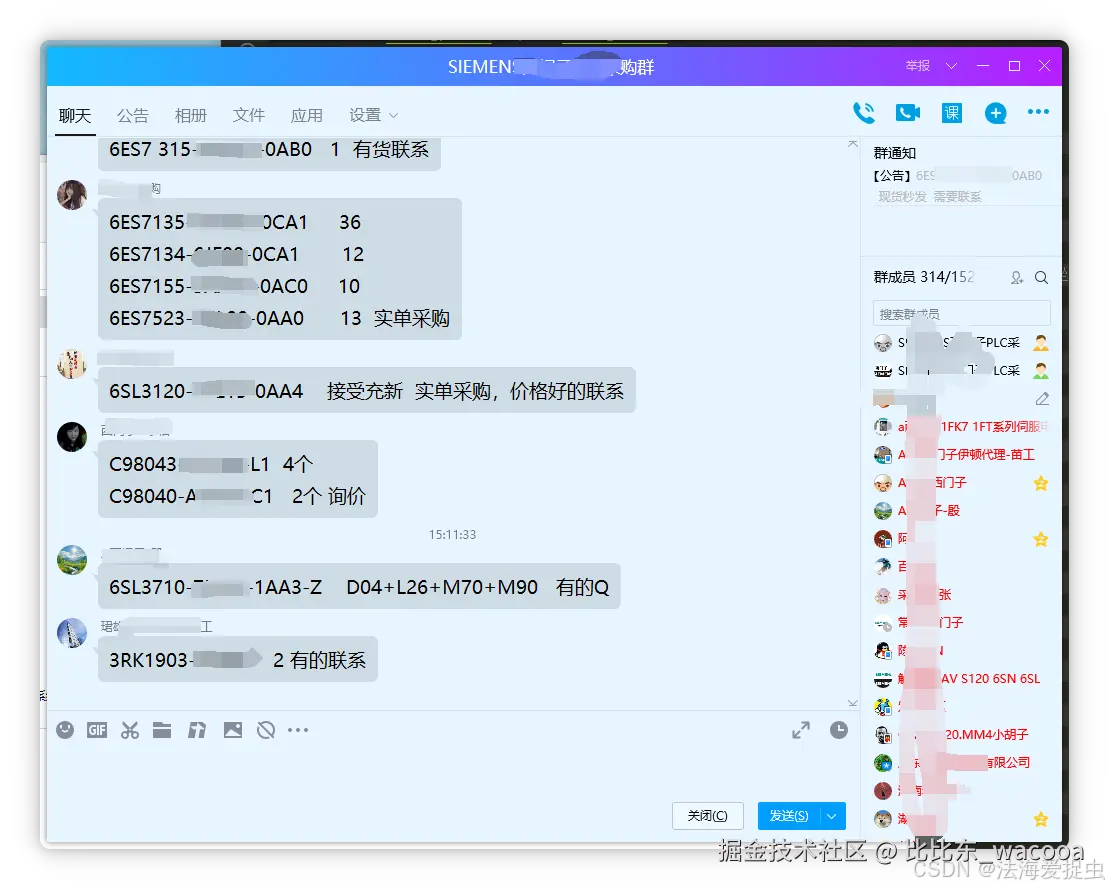This screenshot has width=1109, height=889.
Task: Click the 关闭(C) button
Action: pyautogui.click(x=707, y=815)
